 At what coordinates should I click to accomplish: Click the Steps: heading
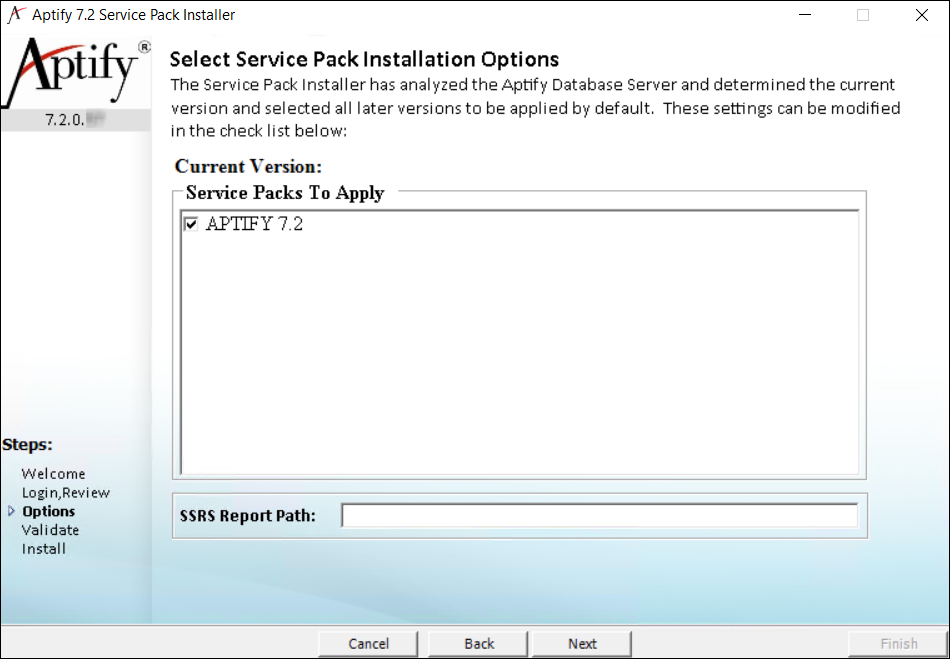click(27, 445)
